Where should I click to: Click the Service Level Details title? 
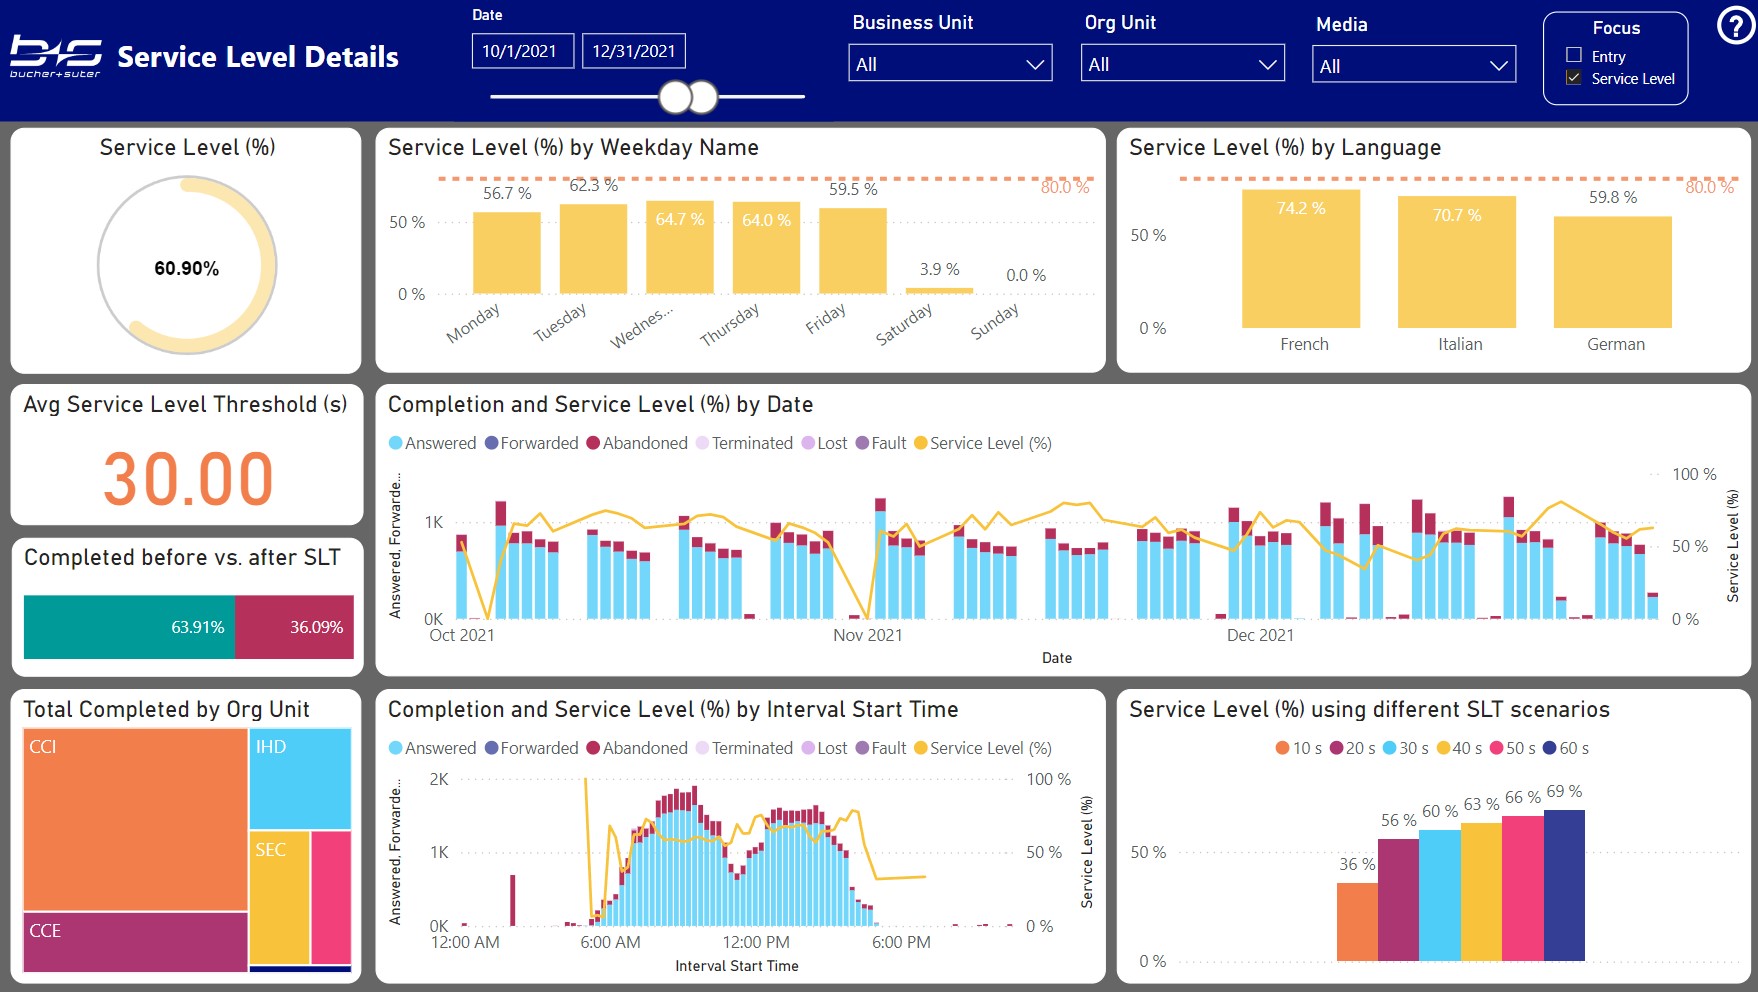click(x=258, y=57)
